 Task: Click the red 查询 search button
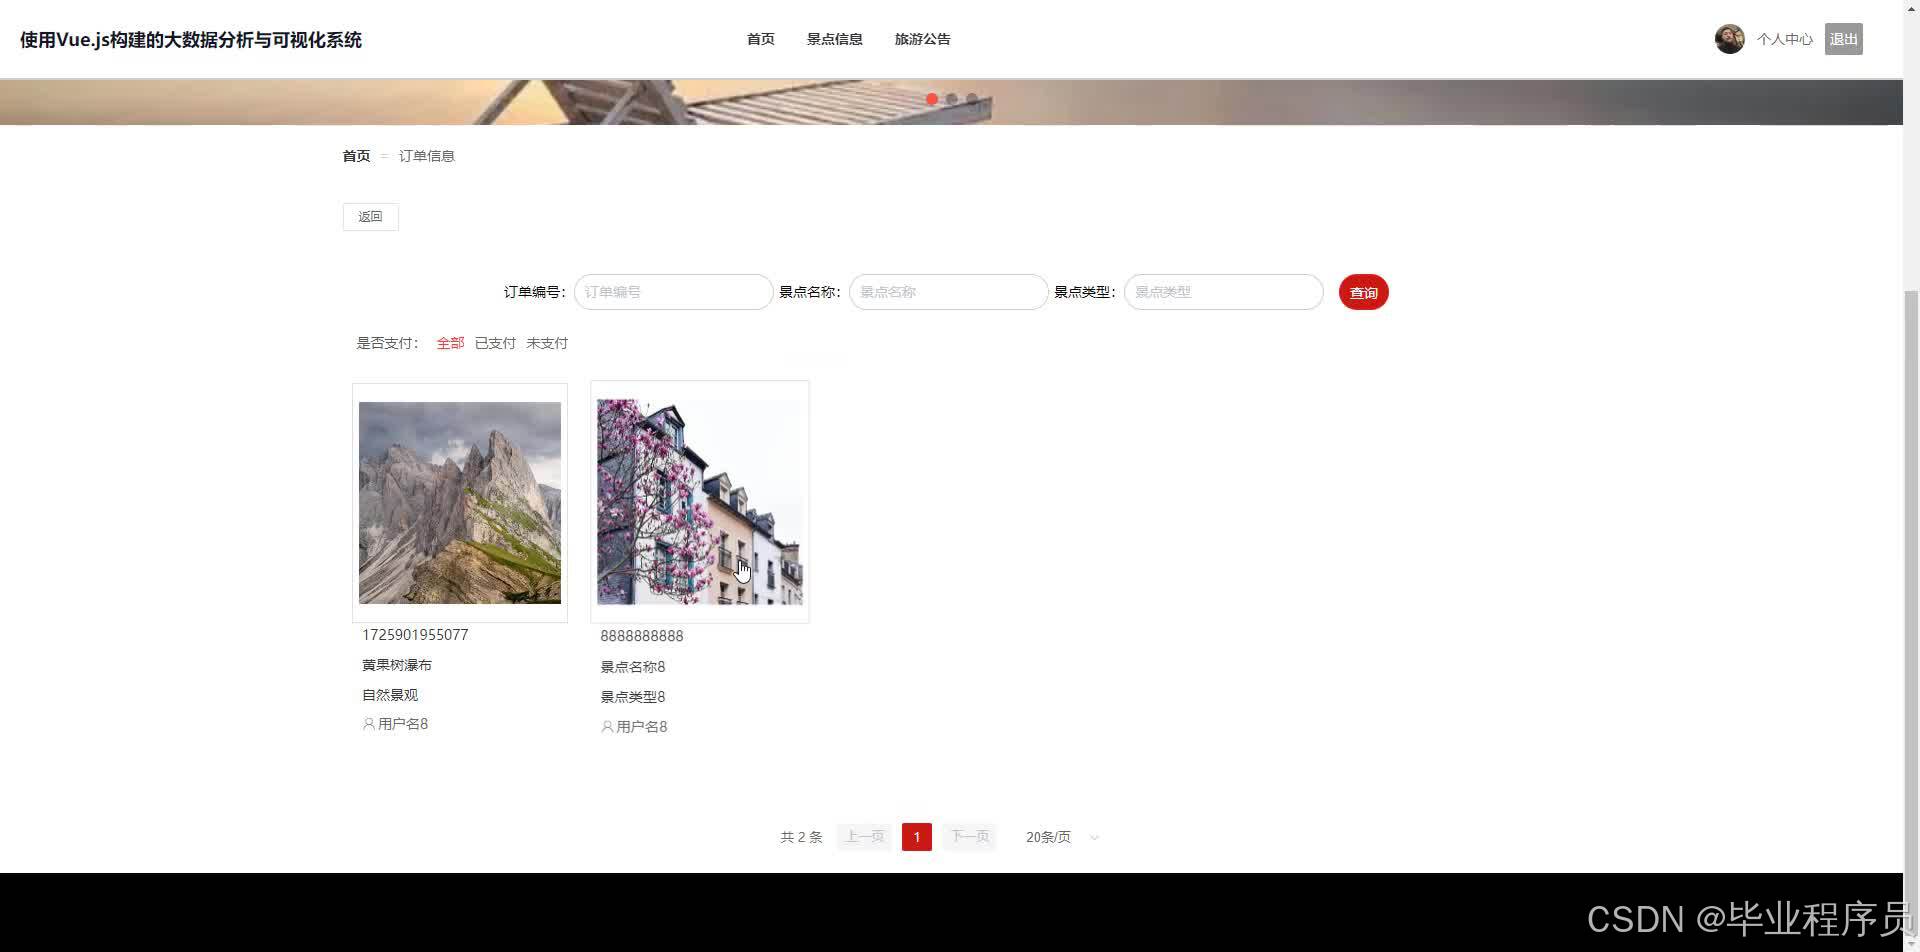(1364, 292)
